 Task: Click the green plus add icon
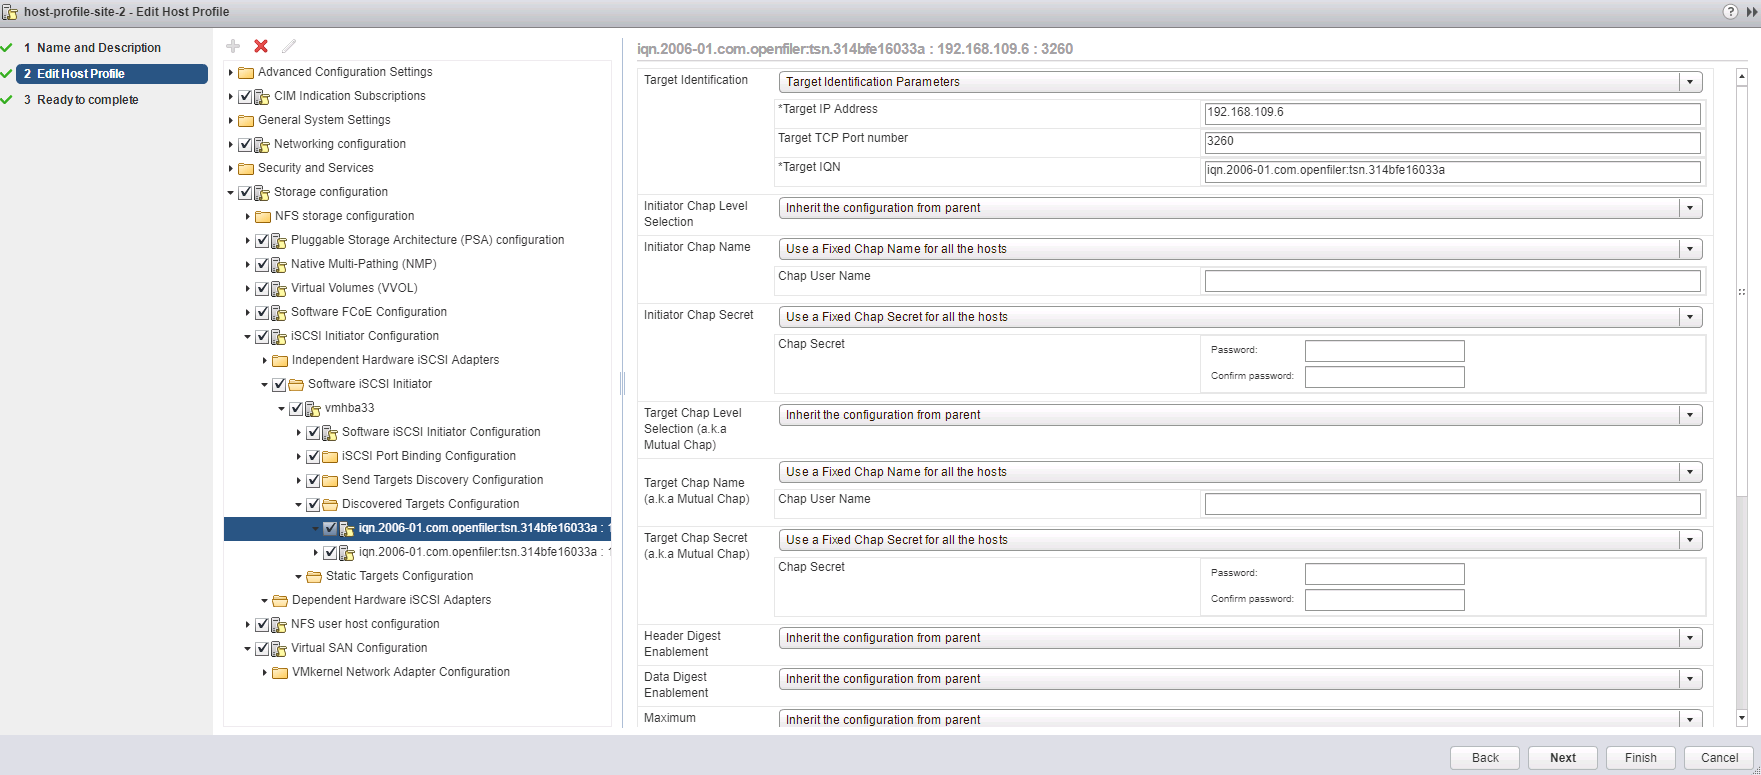tap(233, 46)
